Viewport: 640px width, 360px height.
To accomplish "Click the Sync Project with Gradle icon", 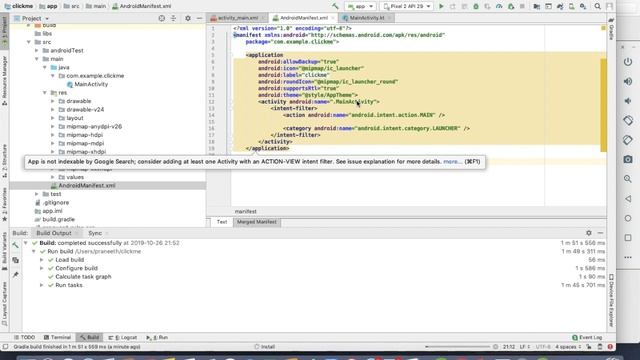I will tap(560, 7).
